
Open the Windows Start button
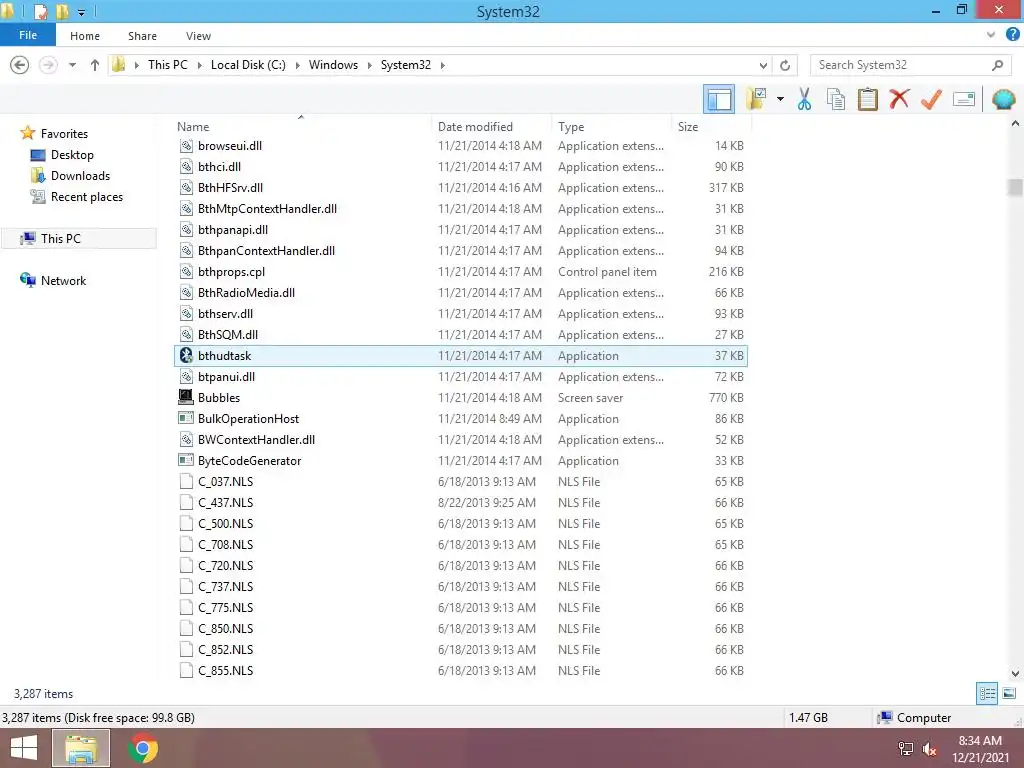(24, 748)
